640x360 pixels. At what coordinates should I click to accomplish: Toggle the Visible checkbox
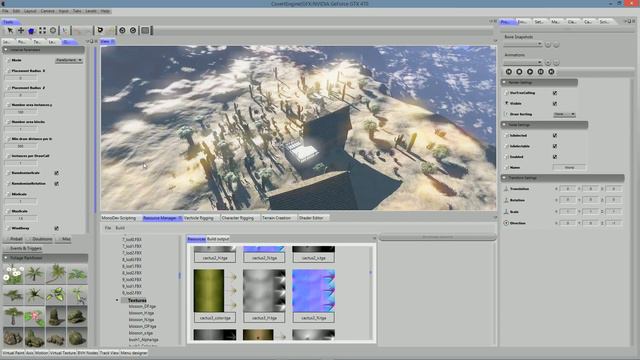(555, 104)
